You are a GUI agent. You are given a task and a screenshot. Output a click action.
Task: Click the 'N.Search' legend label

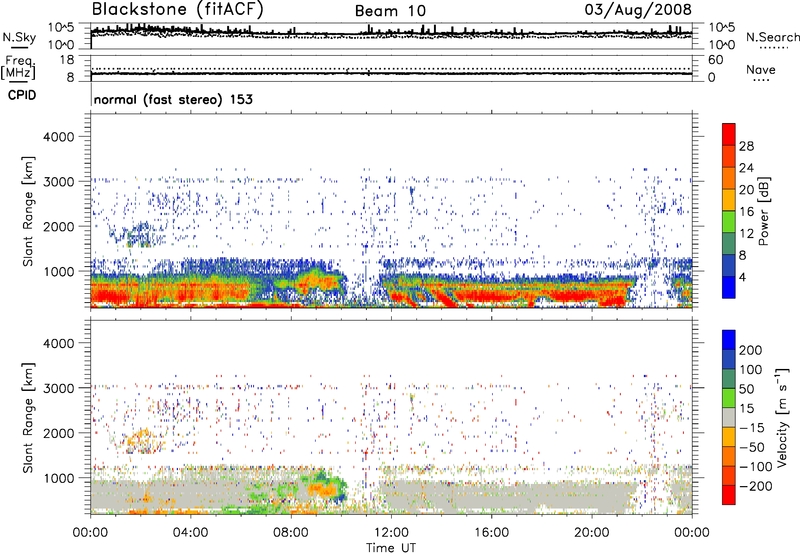tap(772, 37)
